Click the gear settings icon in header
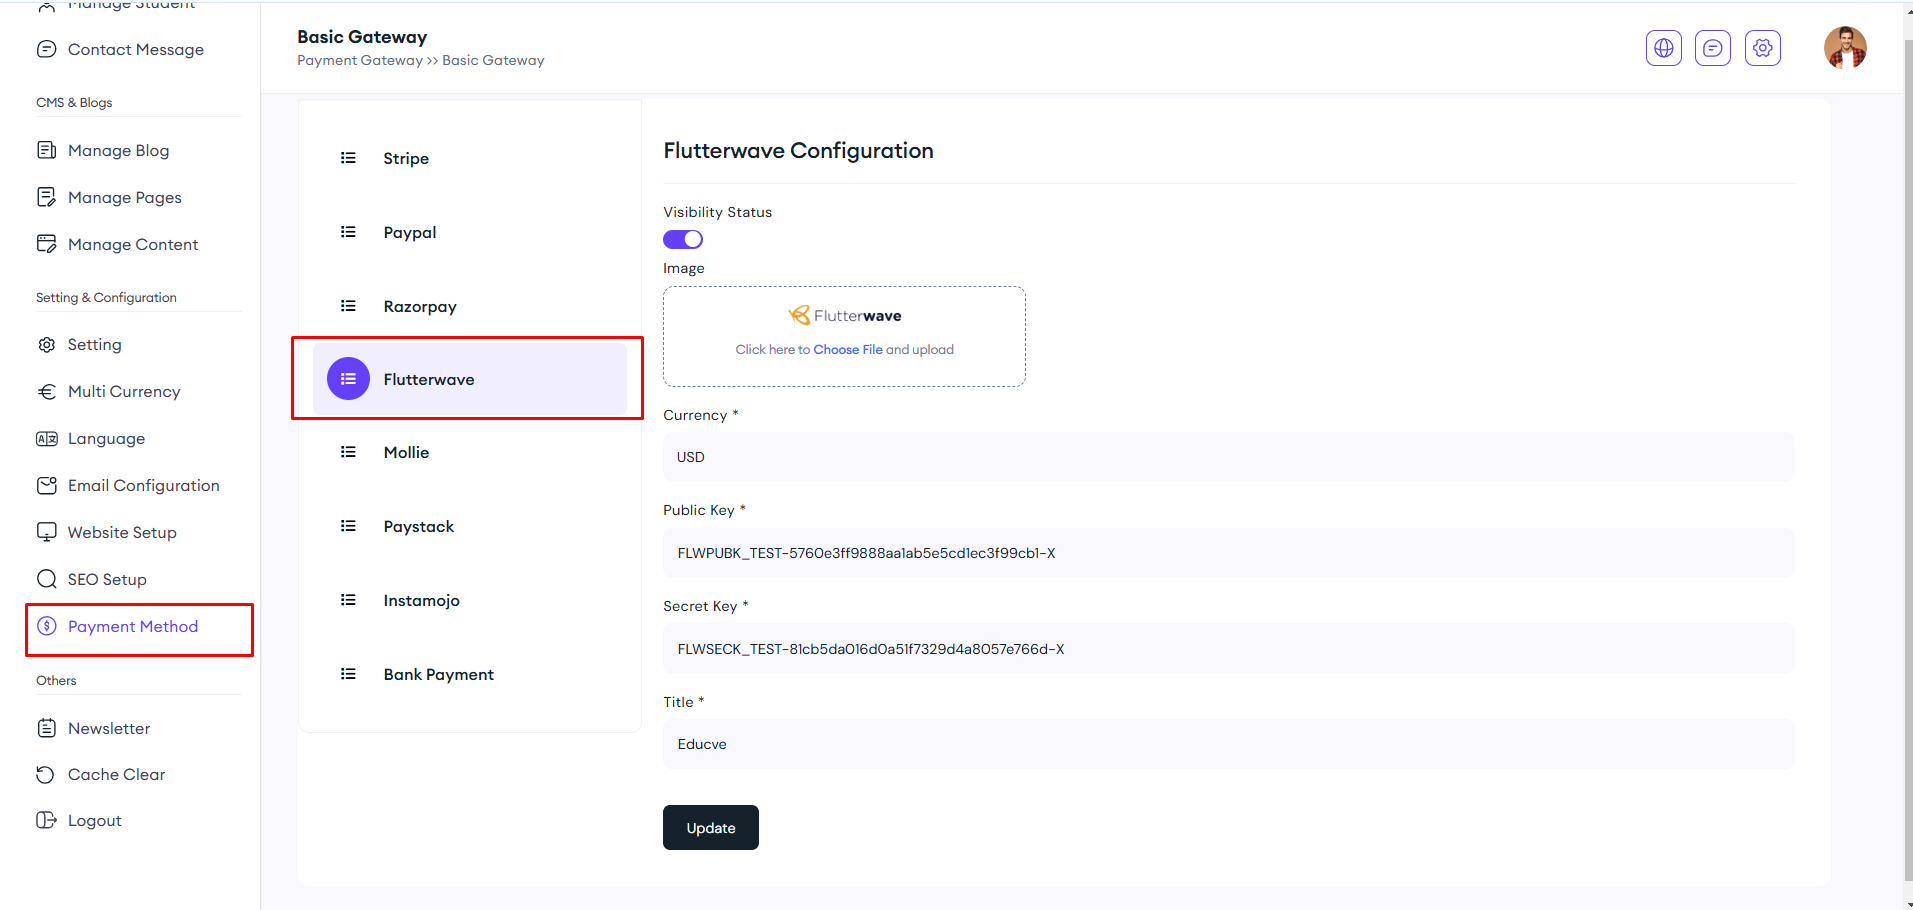Viewport: 1913px width, 910px height. (x=1762, y=48)
